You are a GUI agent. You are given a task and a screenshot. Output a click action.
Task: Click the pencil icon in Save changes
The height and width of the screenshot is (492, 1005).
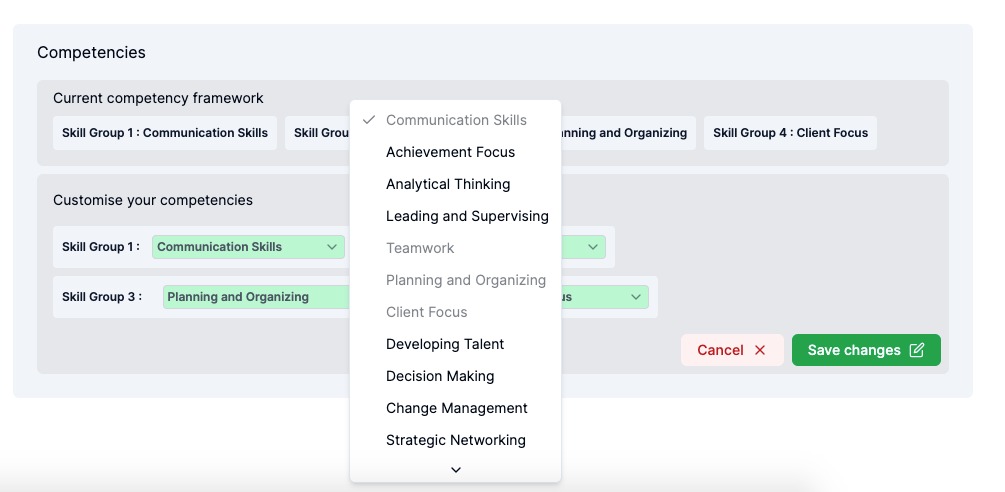(917, 350)
